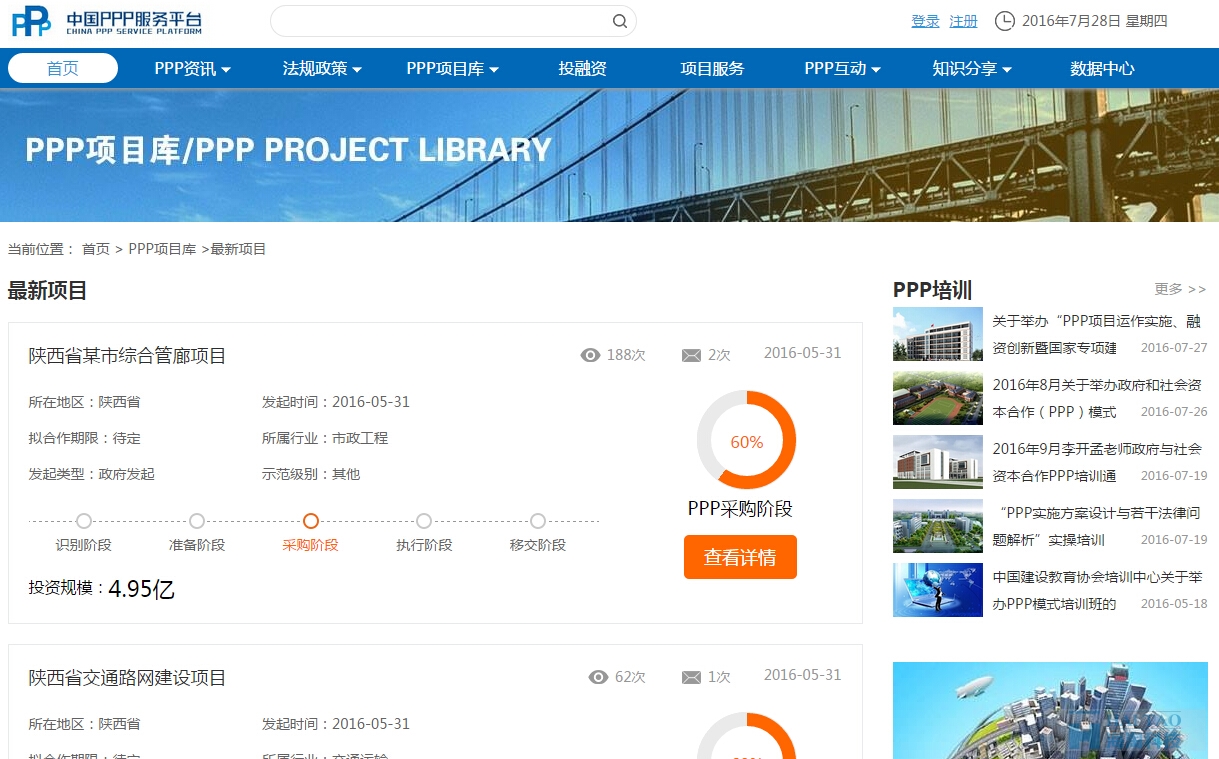1219x759 pixels.
Task: Click 首页 in the breadcrumb
Action: coord(96,249)
